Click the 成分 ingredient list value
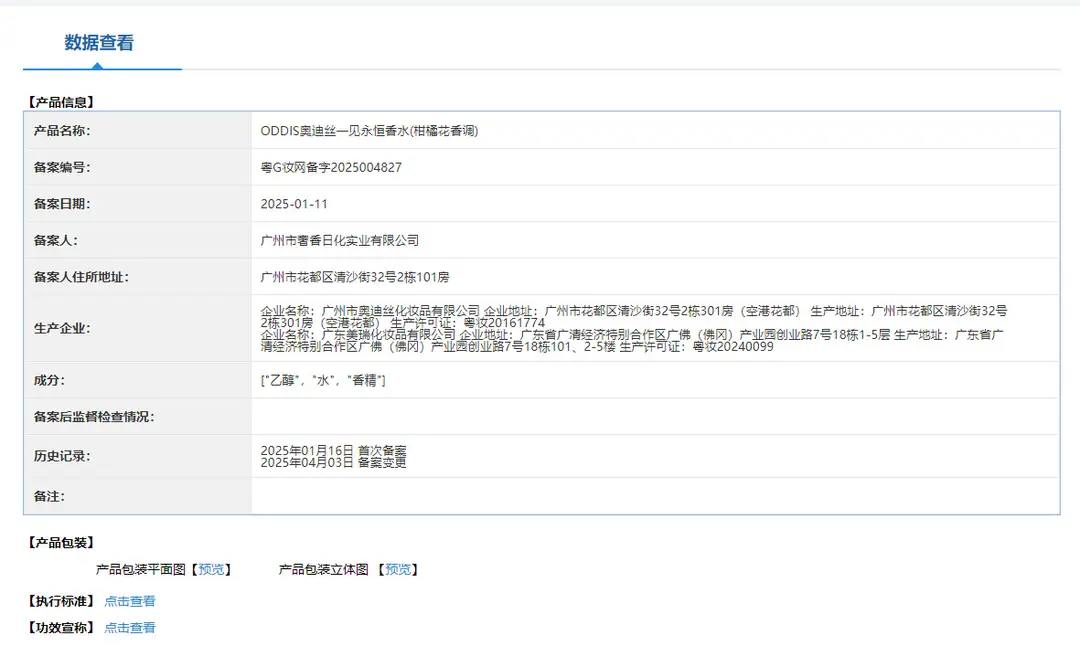 [323, 380]
